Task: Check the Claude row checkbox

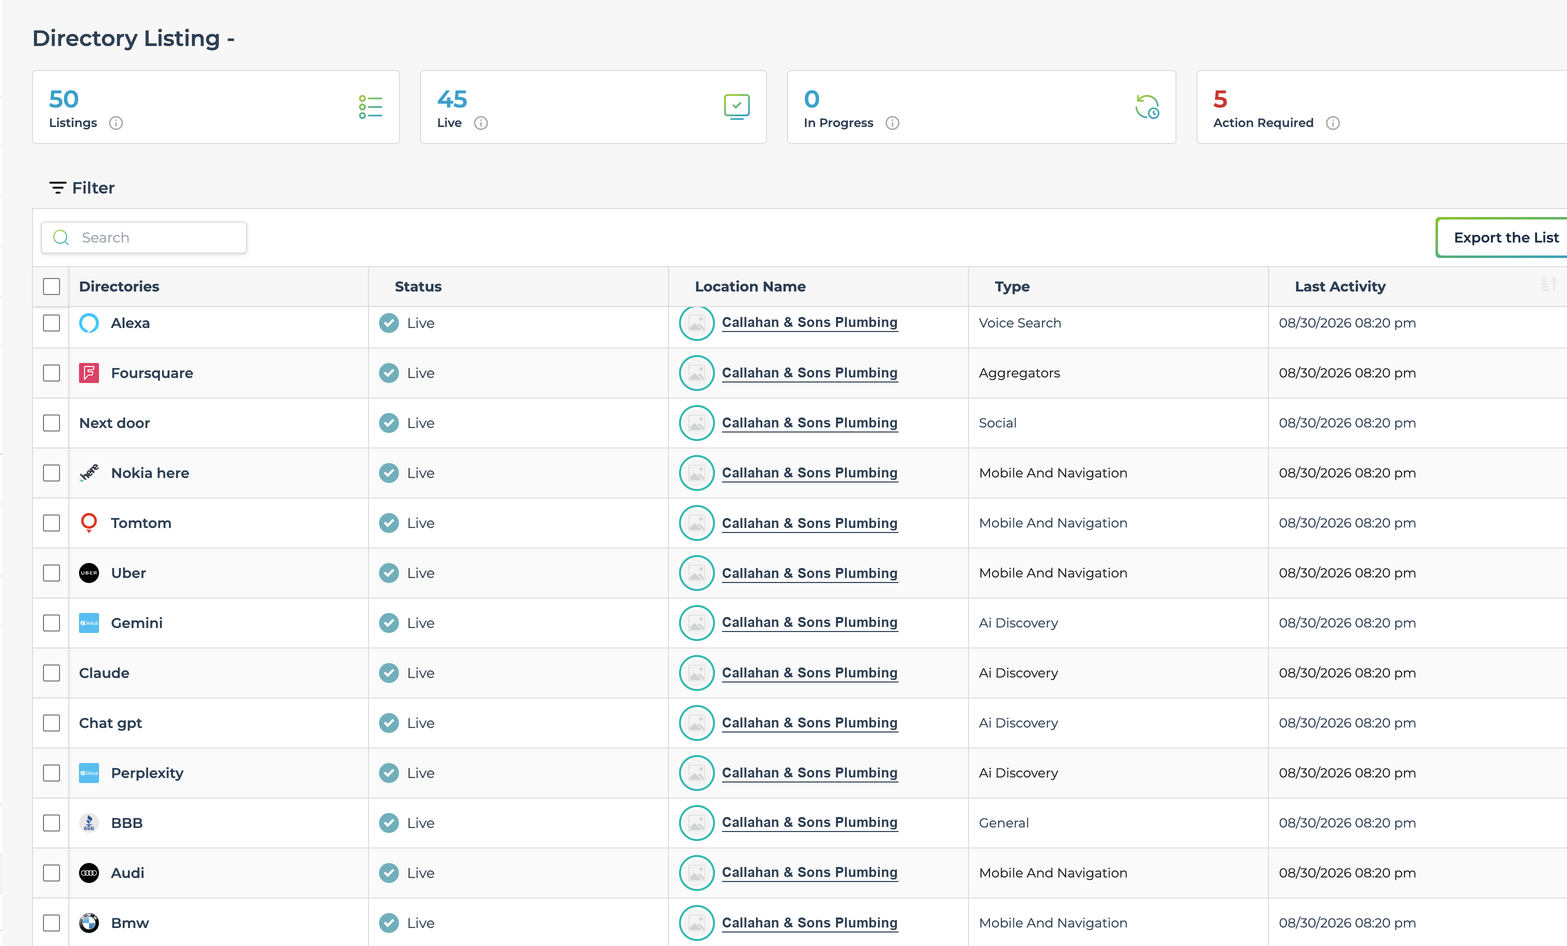Action: (x=52, y=673)
